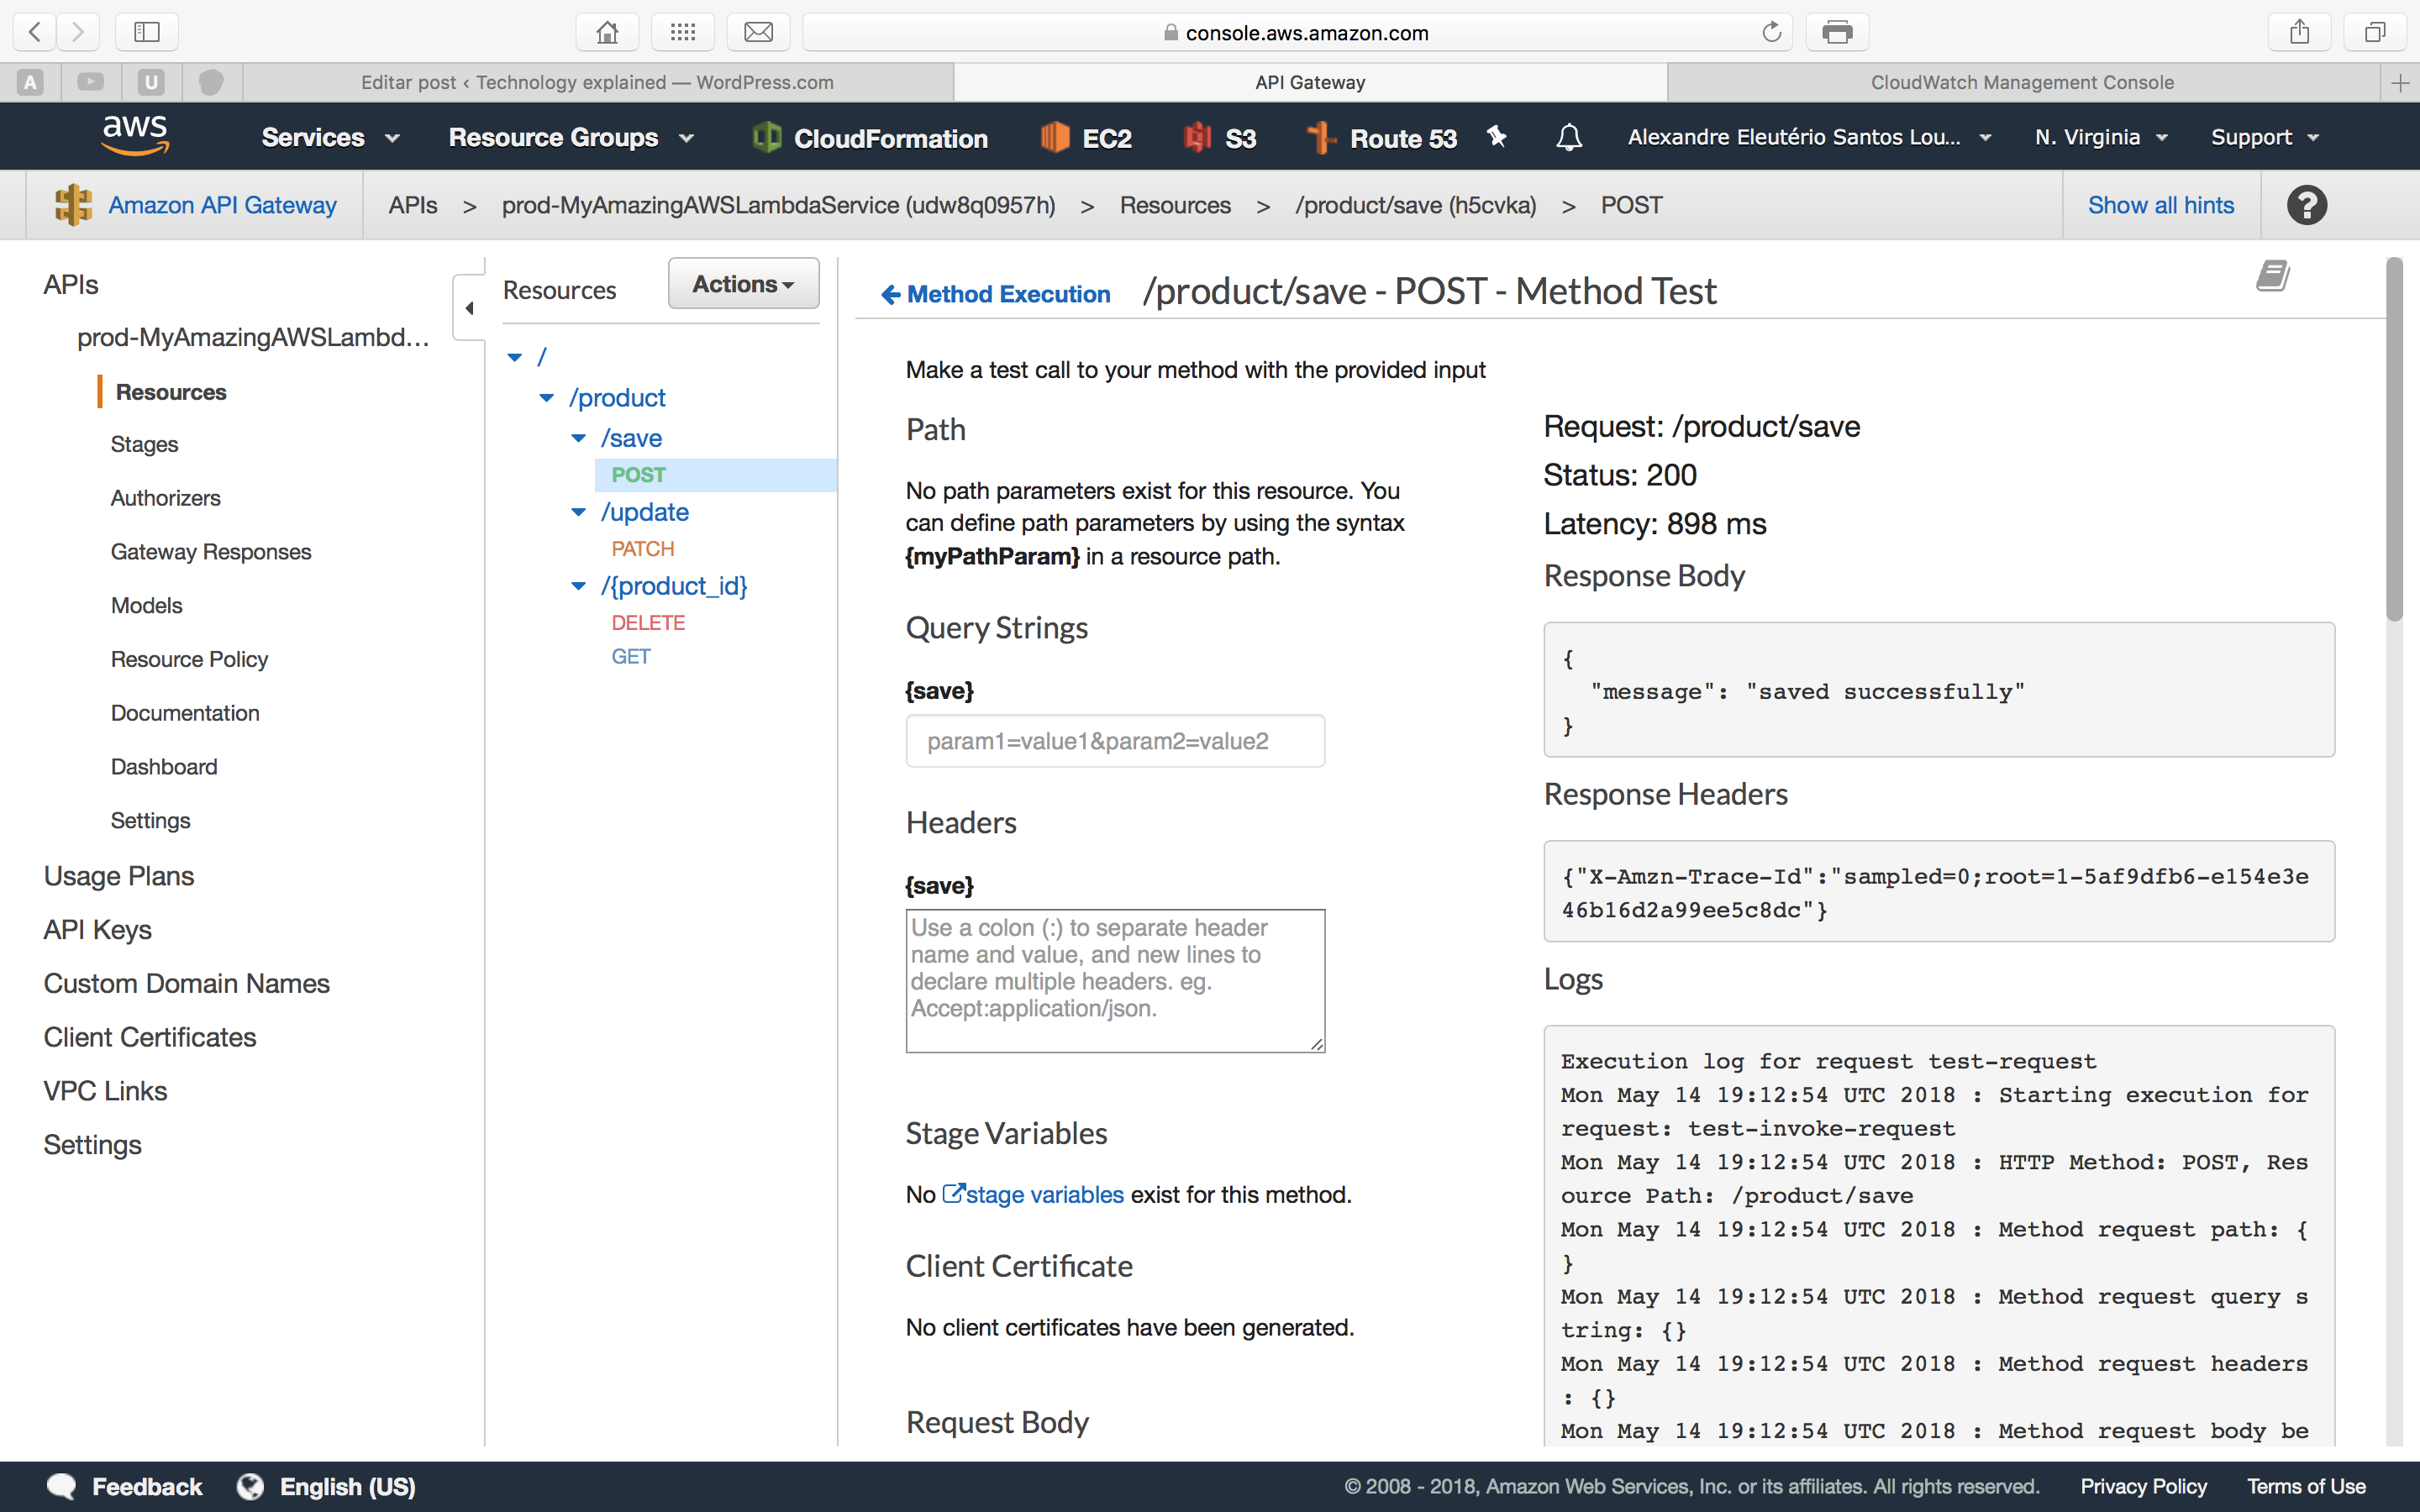Toggle the Safari sidebar button
The width and height of the screenshot is (2420, 1512).
point(147,32)
